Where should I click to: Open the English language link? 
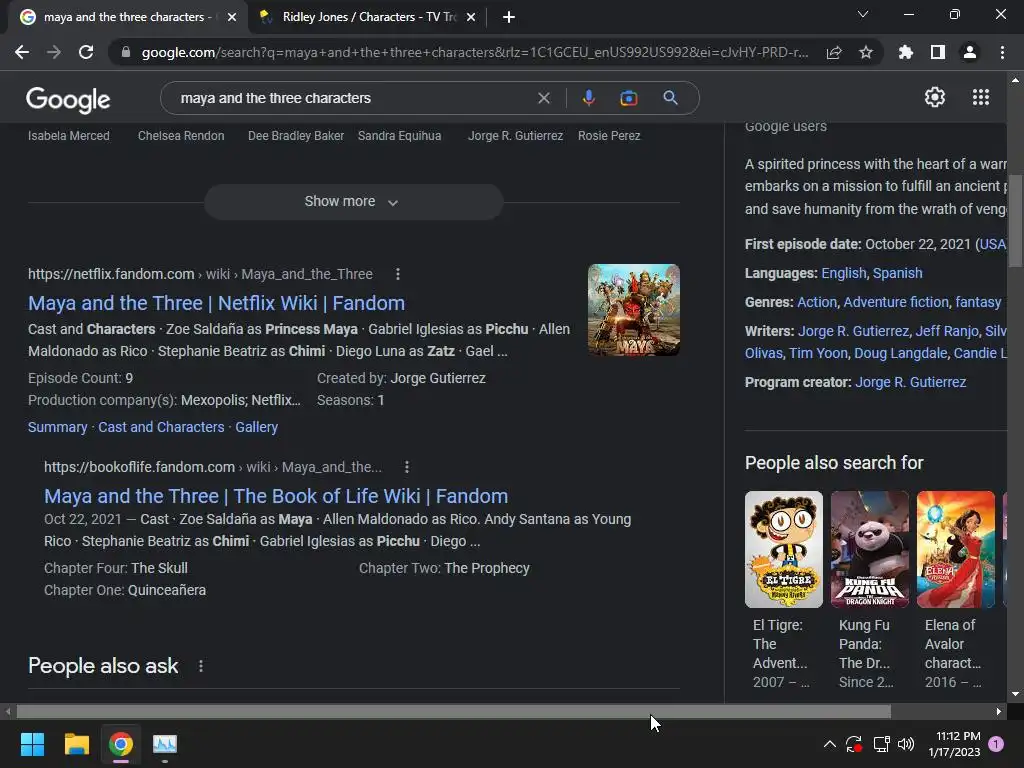click(x=843, y=273)
